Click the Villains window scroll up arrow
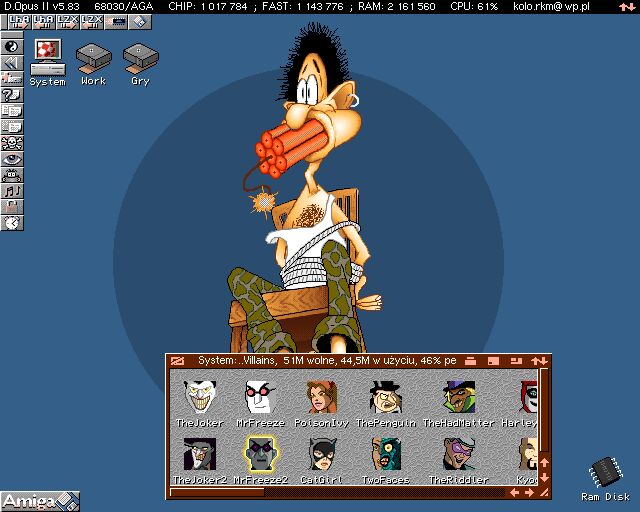The width and height of the screenshot is (640, 512). (x=544, y=463)
